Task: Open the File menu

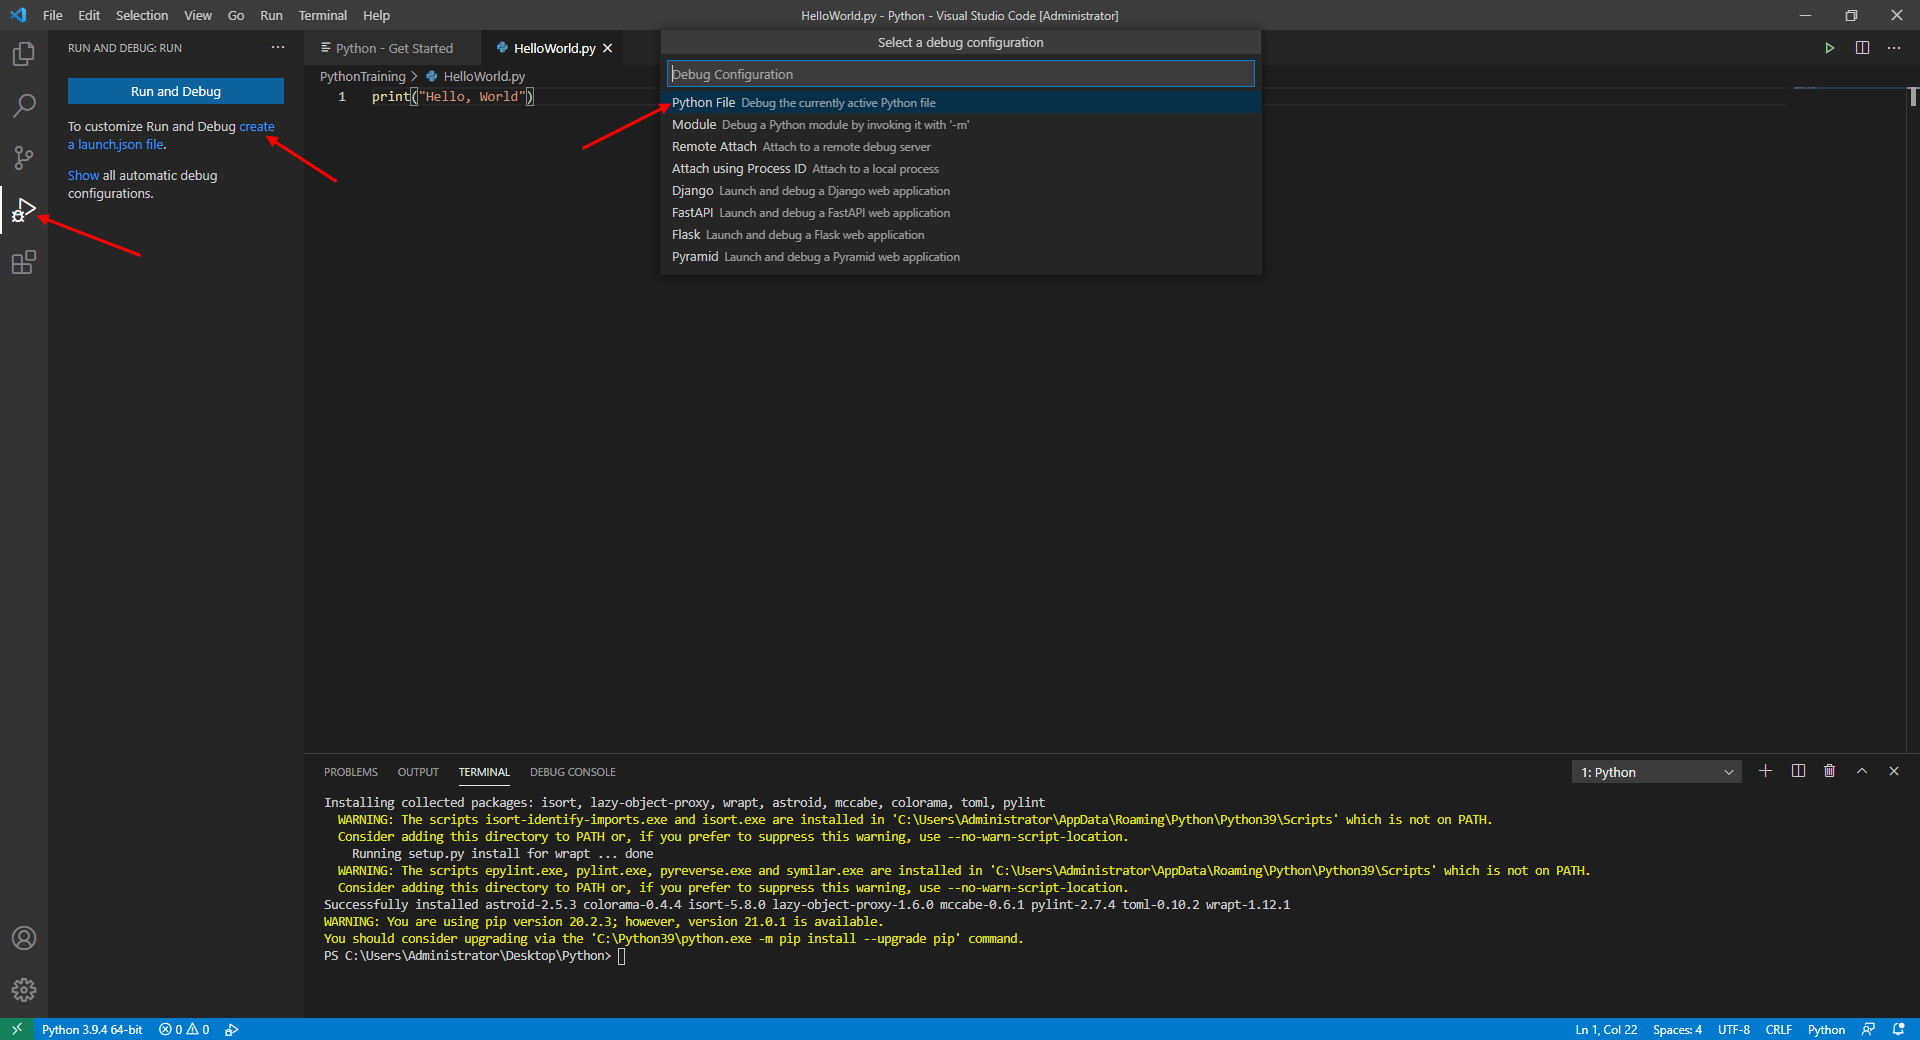Action: (x=53, y=15)
